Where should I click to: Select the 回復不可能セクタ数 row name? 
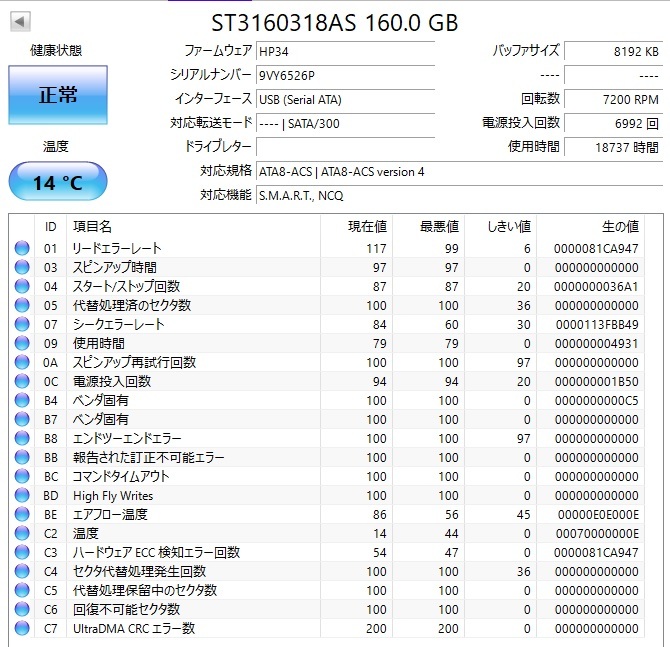(126, 609)
